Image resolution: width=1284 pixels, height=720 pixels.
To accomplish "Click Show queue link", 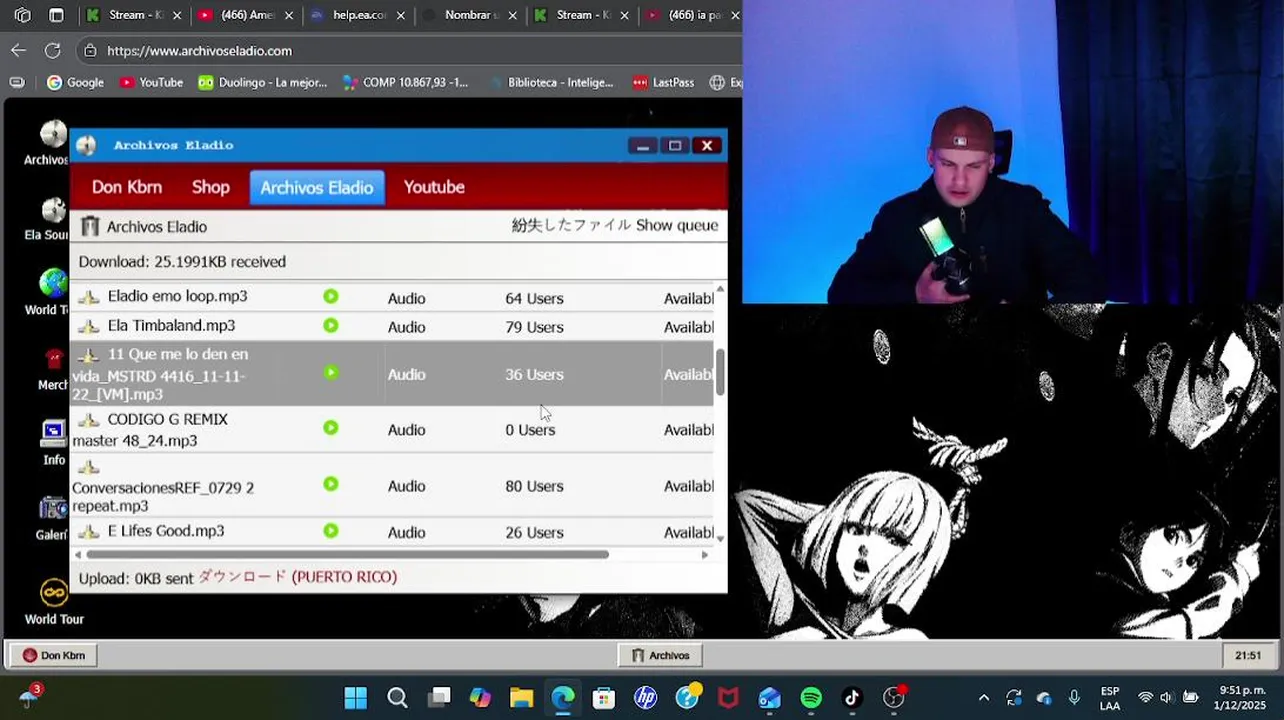I will 677,225.
